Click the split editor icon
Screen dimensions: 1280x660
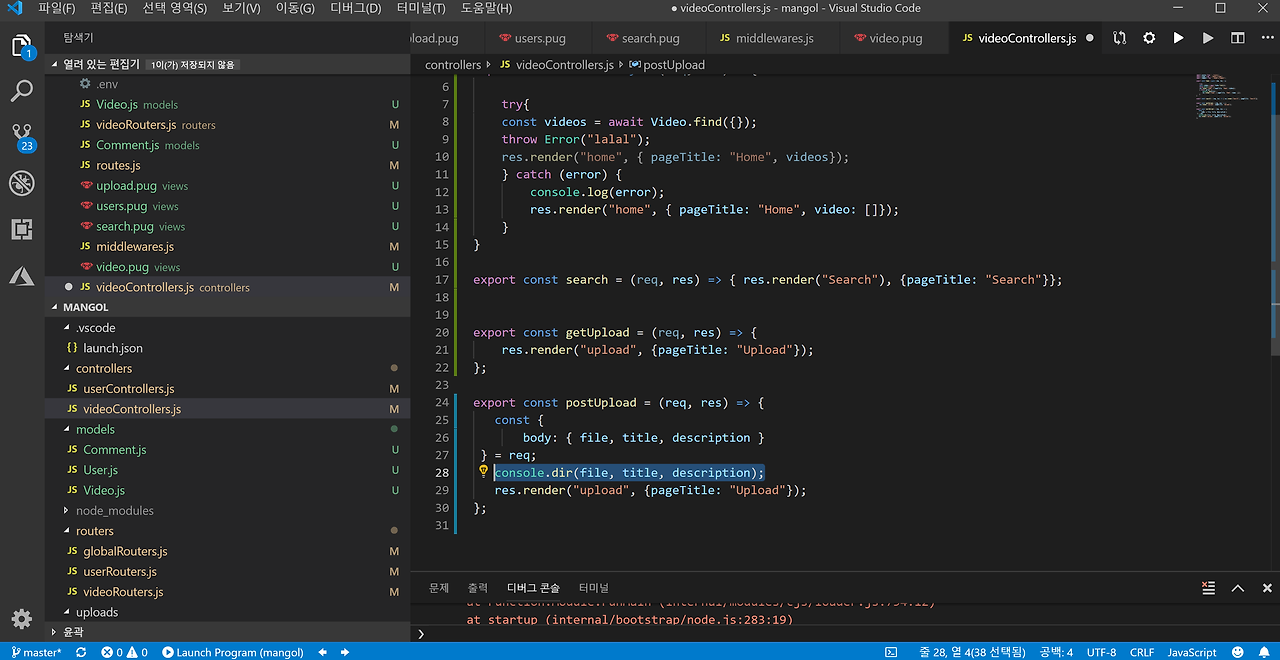click(1238, 38)
